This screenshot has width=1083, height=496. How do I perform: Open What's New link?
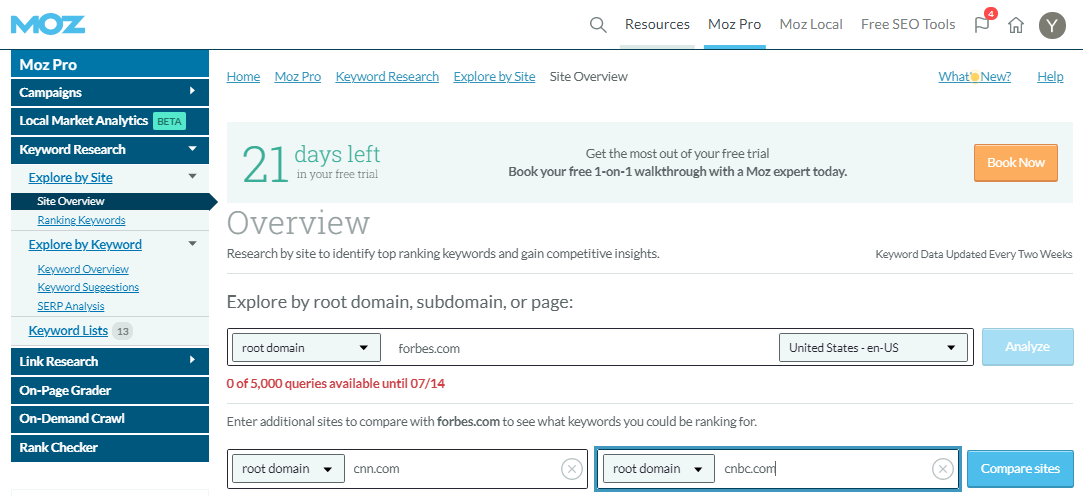pyautogui.click(x=975, y=77)
